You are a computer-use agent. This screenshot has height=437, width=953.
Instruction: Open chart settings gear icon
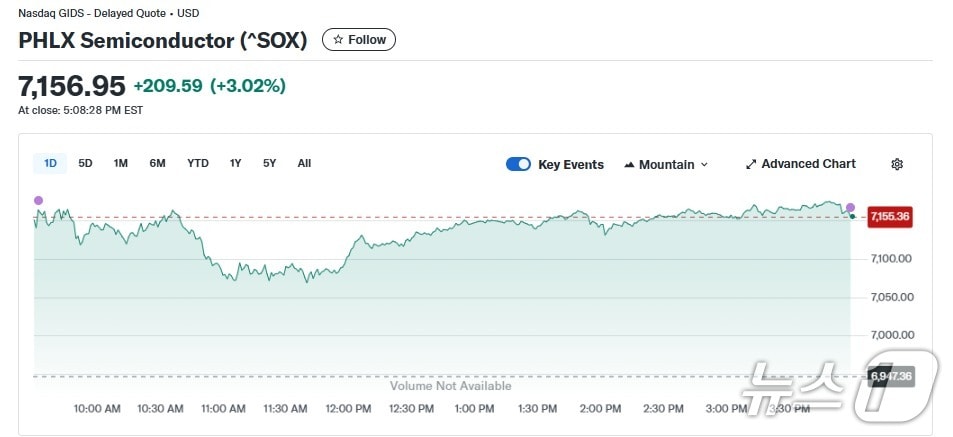coord(897,164)
